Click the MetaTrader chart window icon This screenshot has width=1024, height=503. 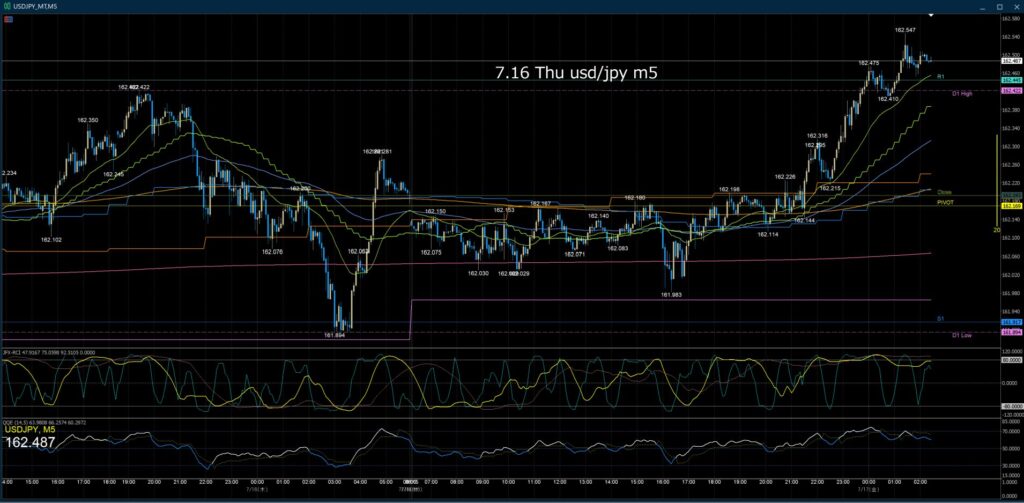tap(7, 5)
